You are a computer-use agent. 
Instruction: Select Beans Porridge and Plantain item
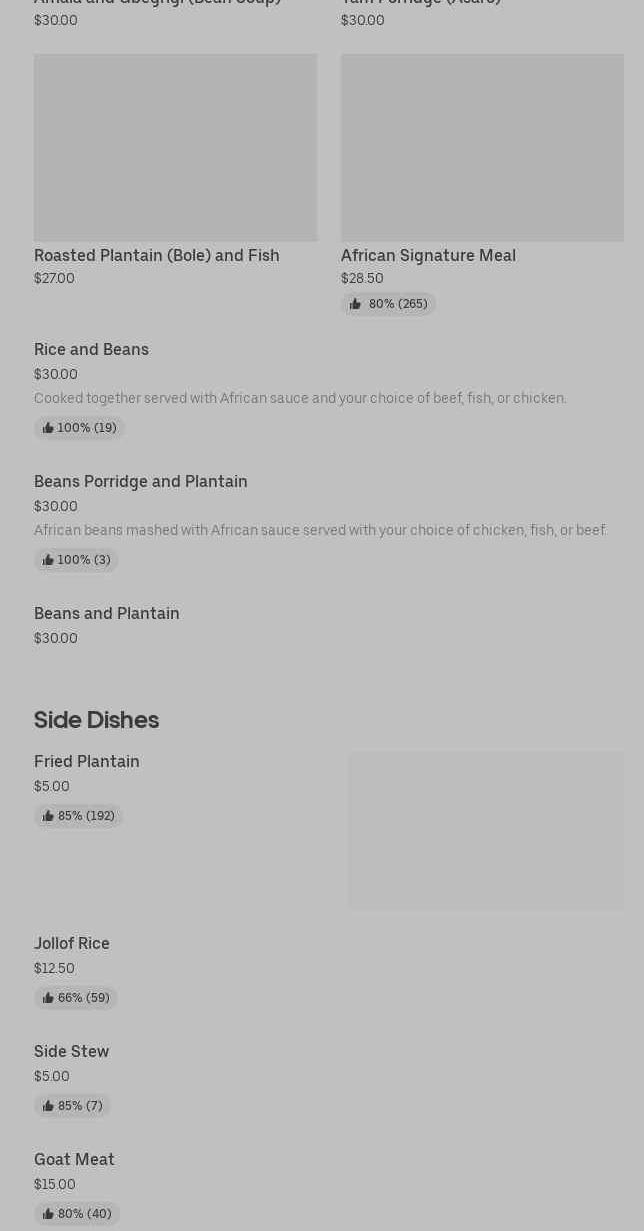[140, 482]
